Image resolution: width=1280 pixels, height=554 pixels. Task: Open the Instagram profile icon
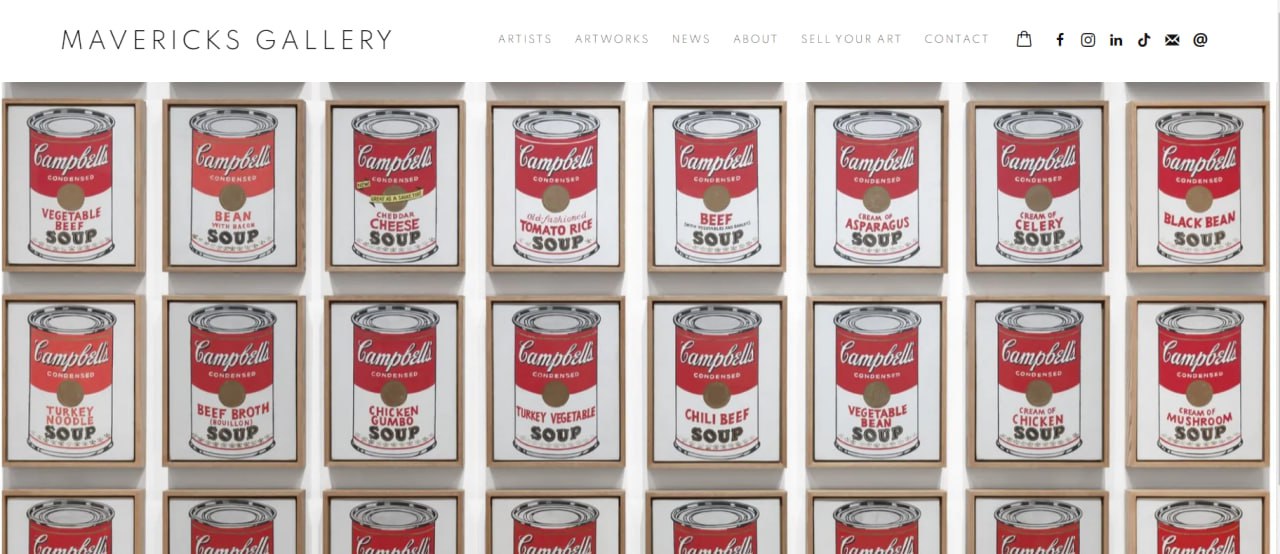(x=1088, y=40)
